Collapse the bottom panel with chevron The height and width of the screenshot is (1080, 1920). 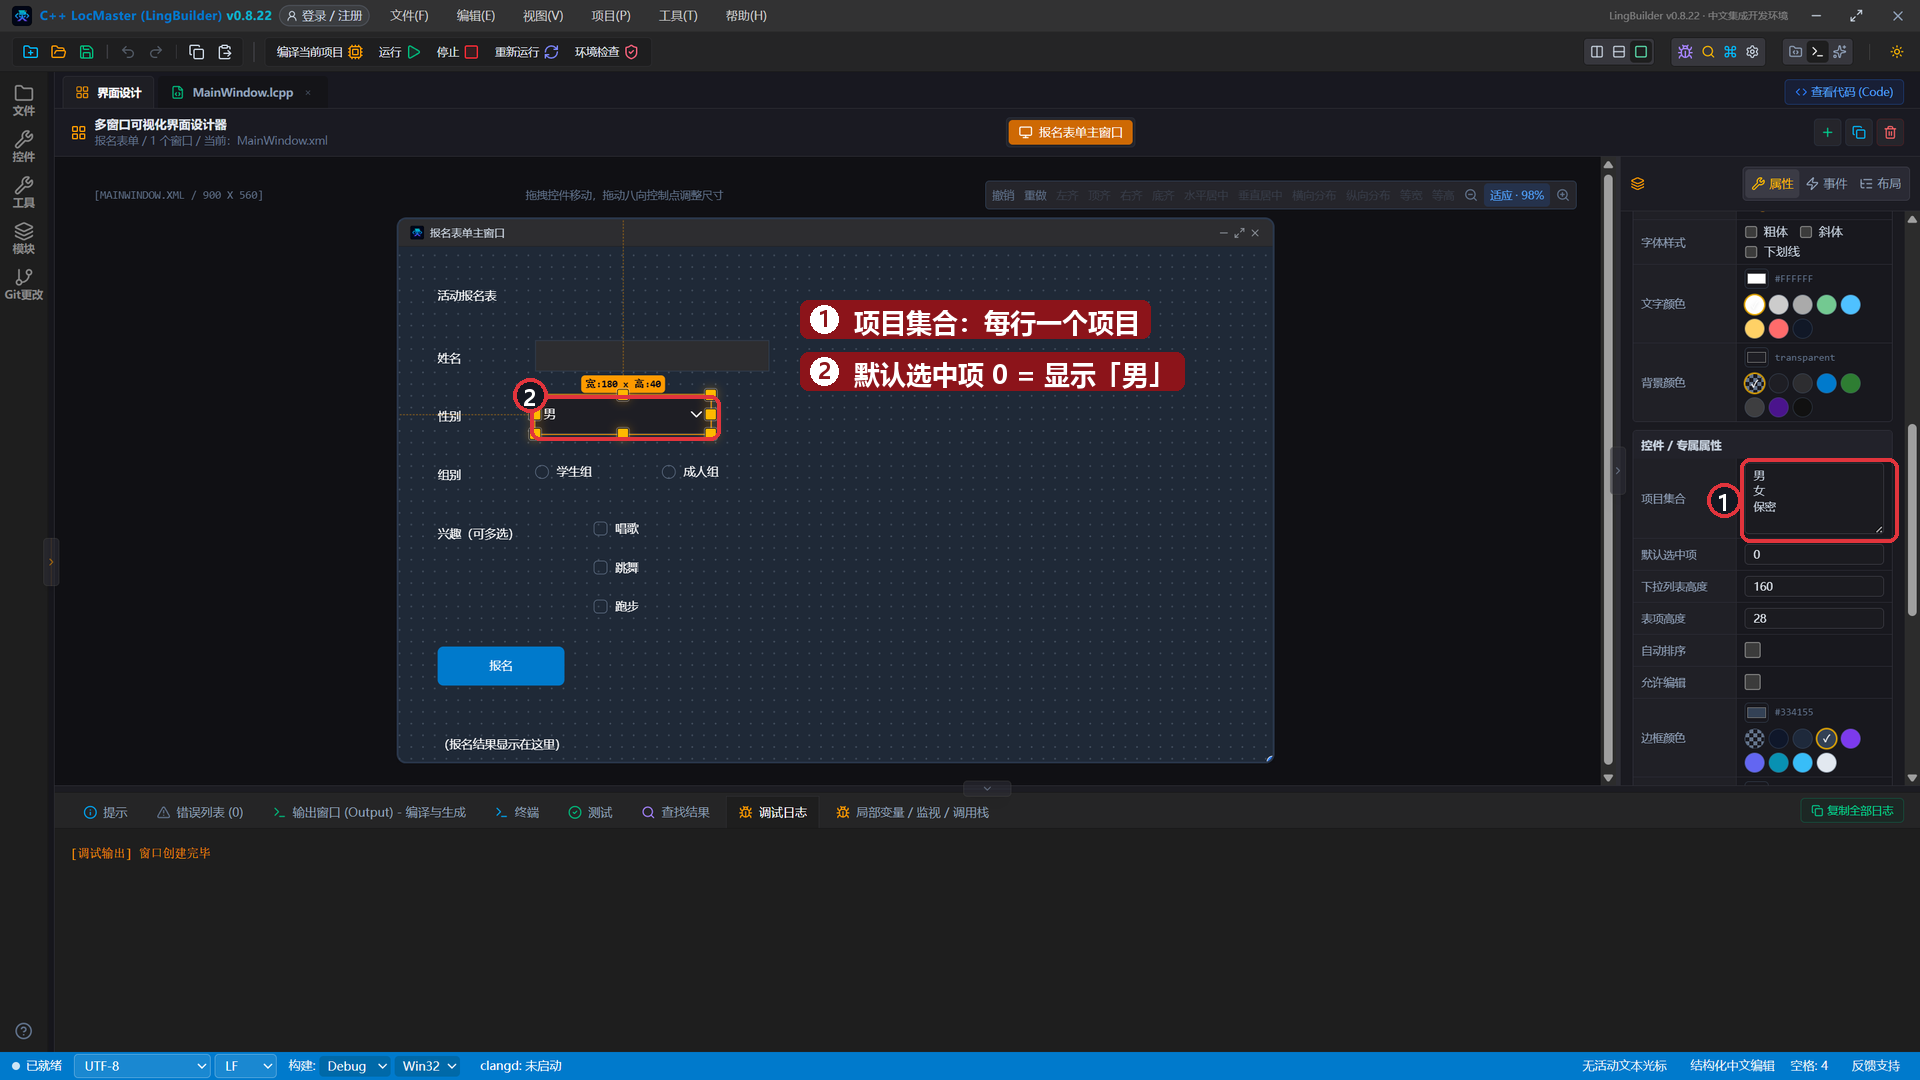pos(987,788)
